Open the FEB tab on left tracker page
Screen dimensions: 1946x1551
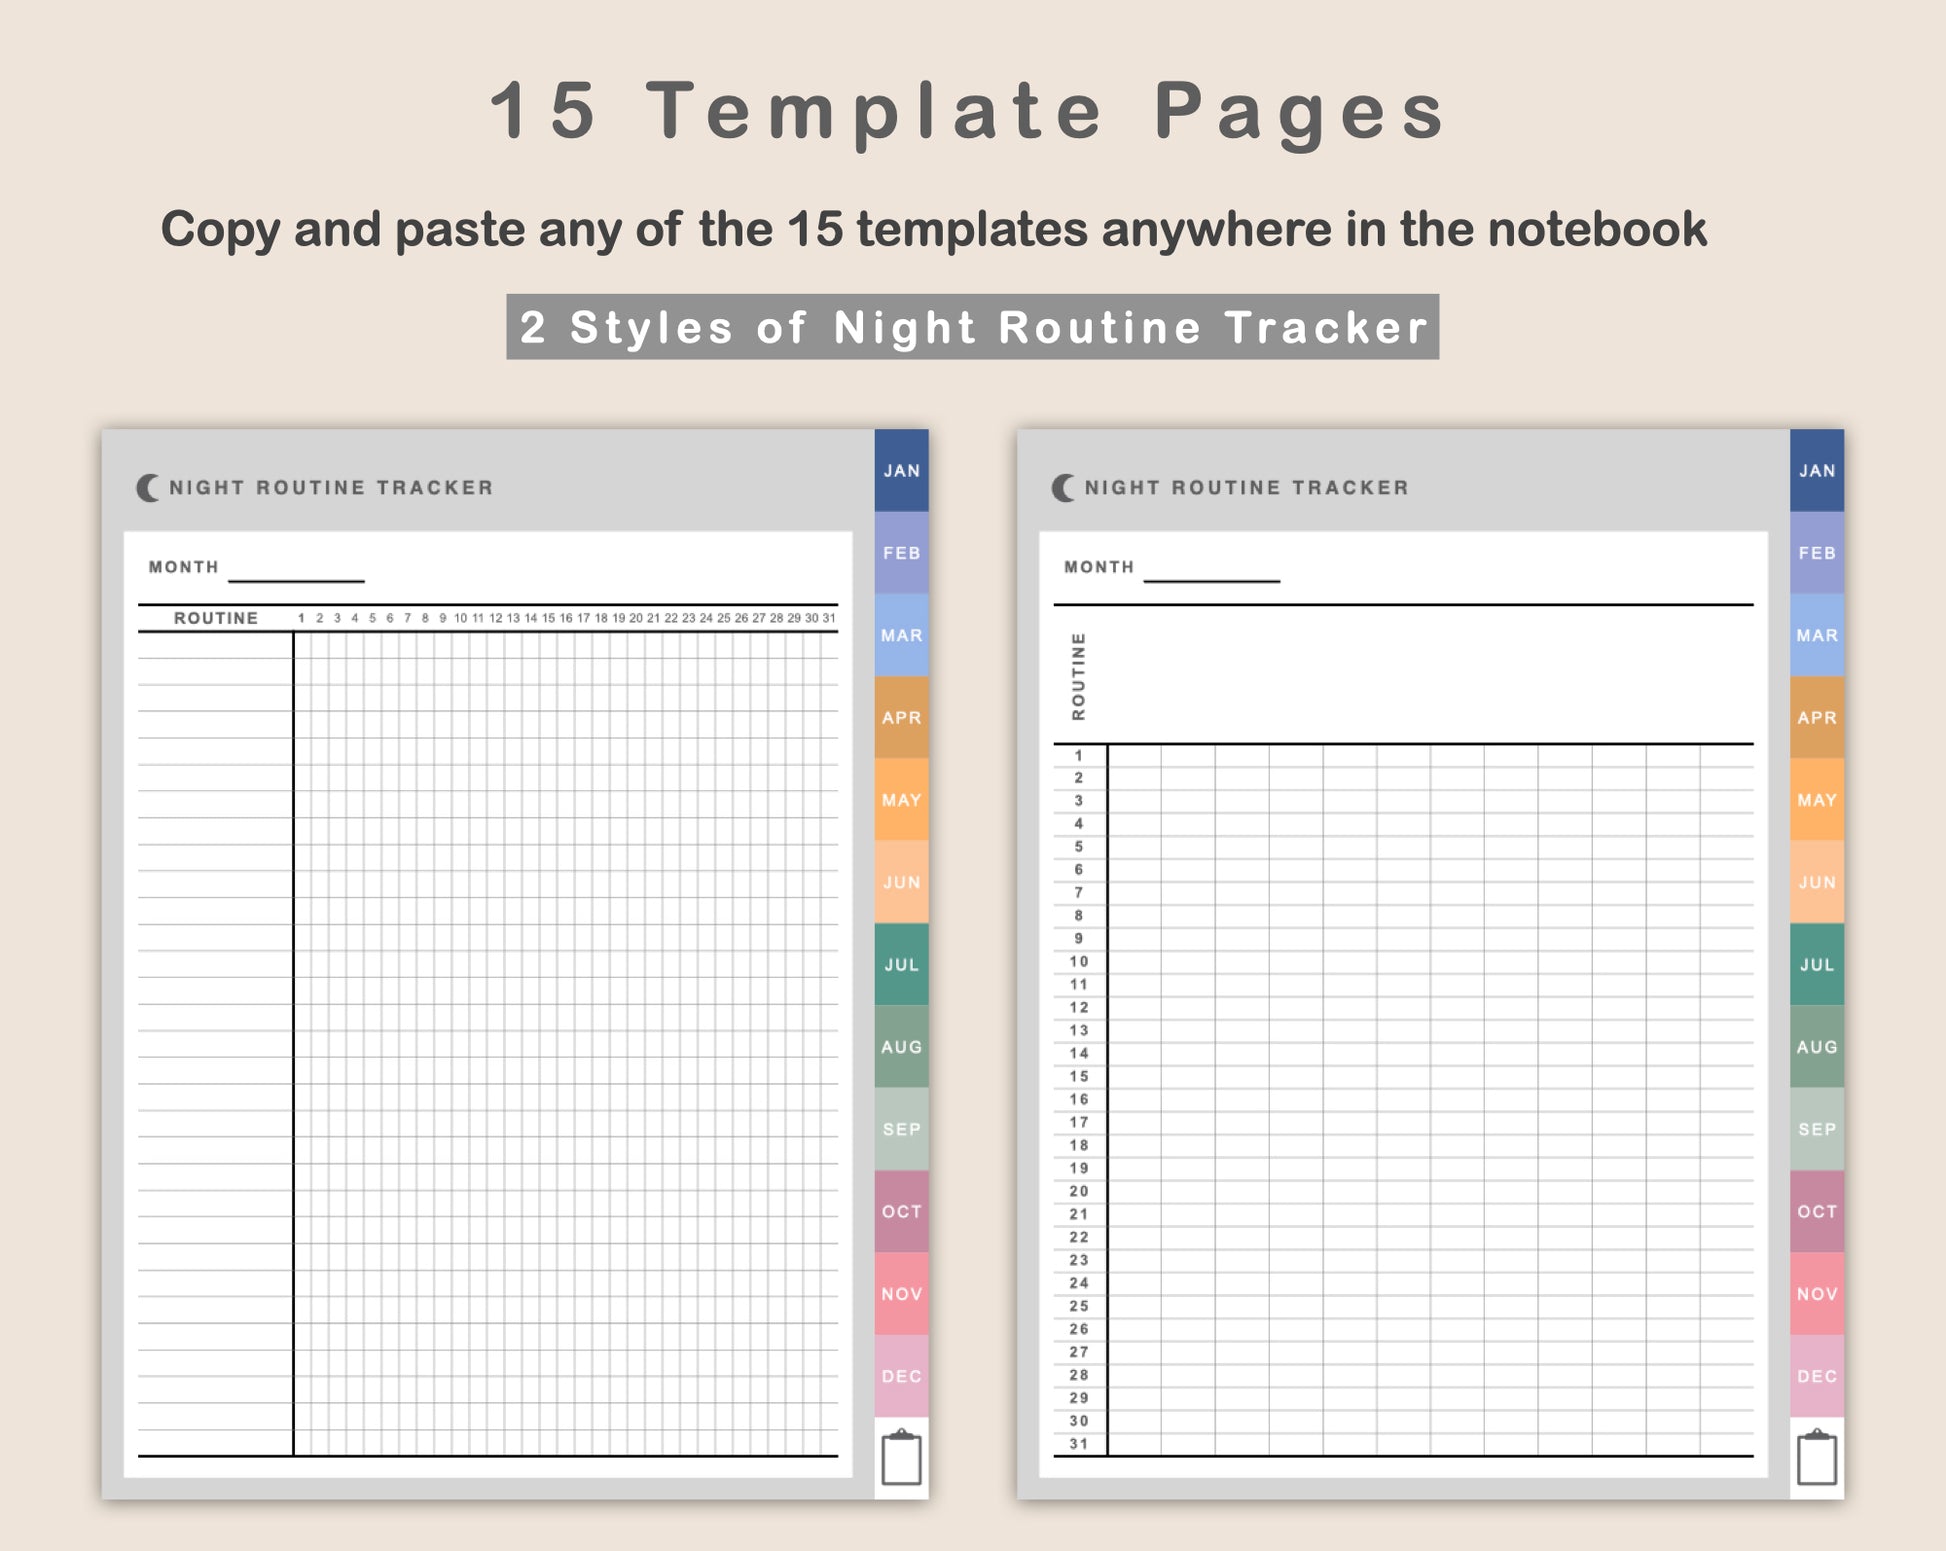click(901, 553)
